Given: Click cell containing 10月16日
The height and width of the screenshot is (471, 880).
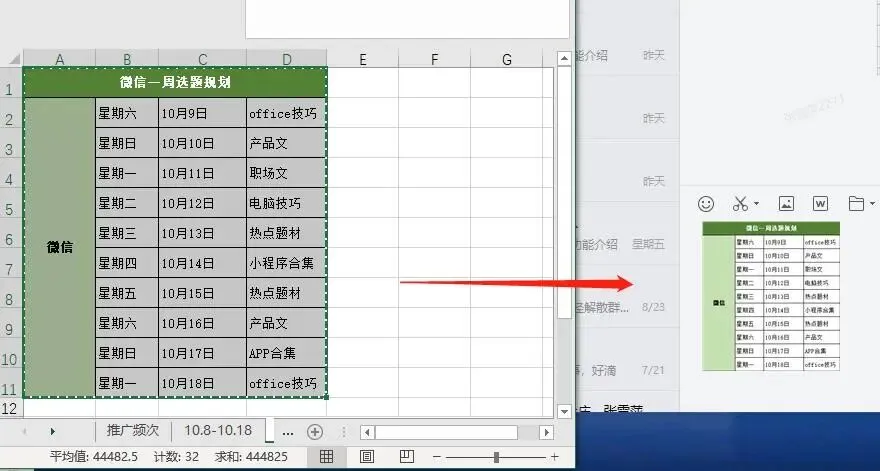Looking at the screenshot, I should (x=203, y=323).
